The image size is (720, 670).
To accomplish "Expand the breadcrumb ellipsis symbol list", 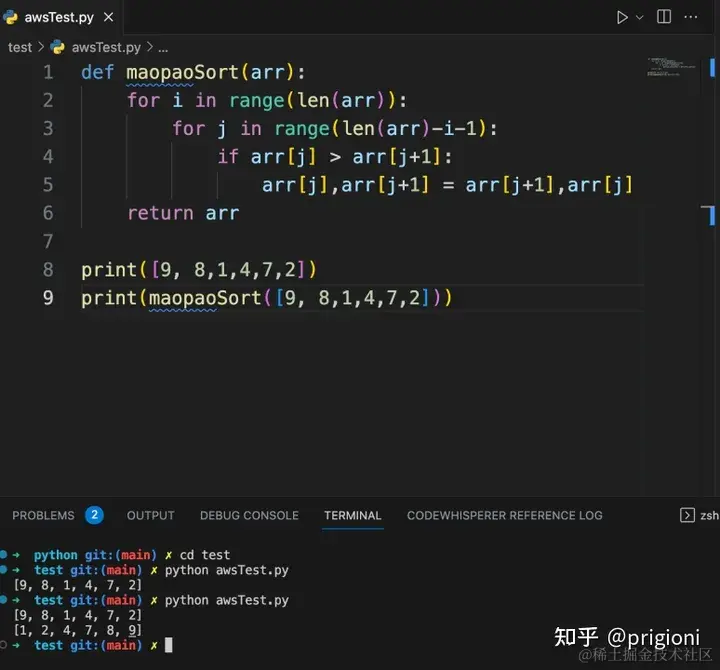I will [163, 48].
